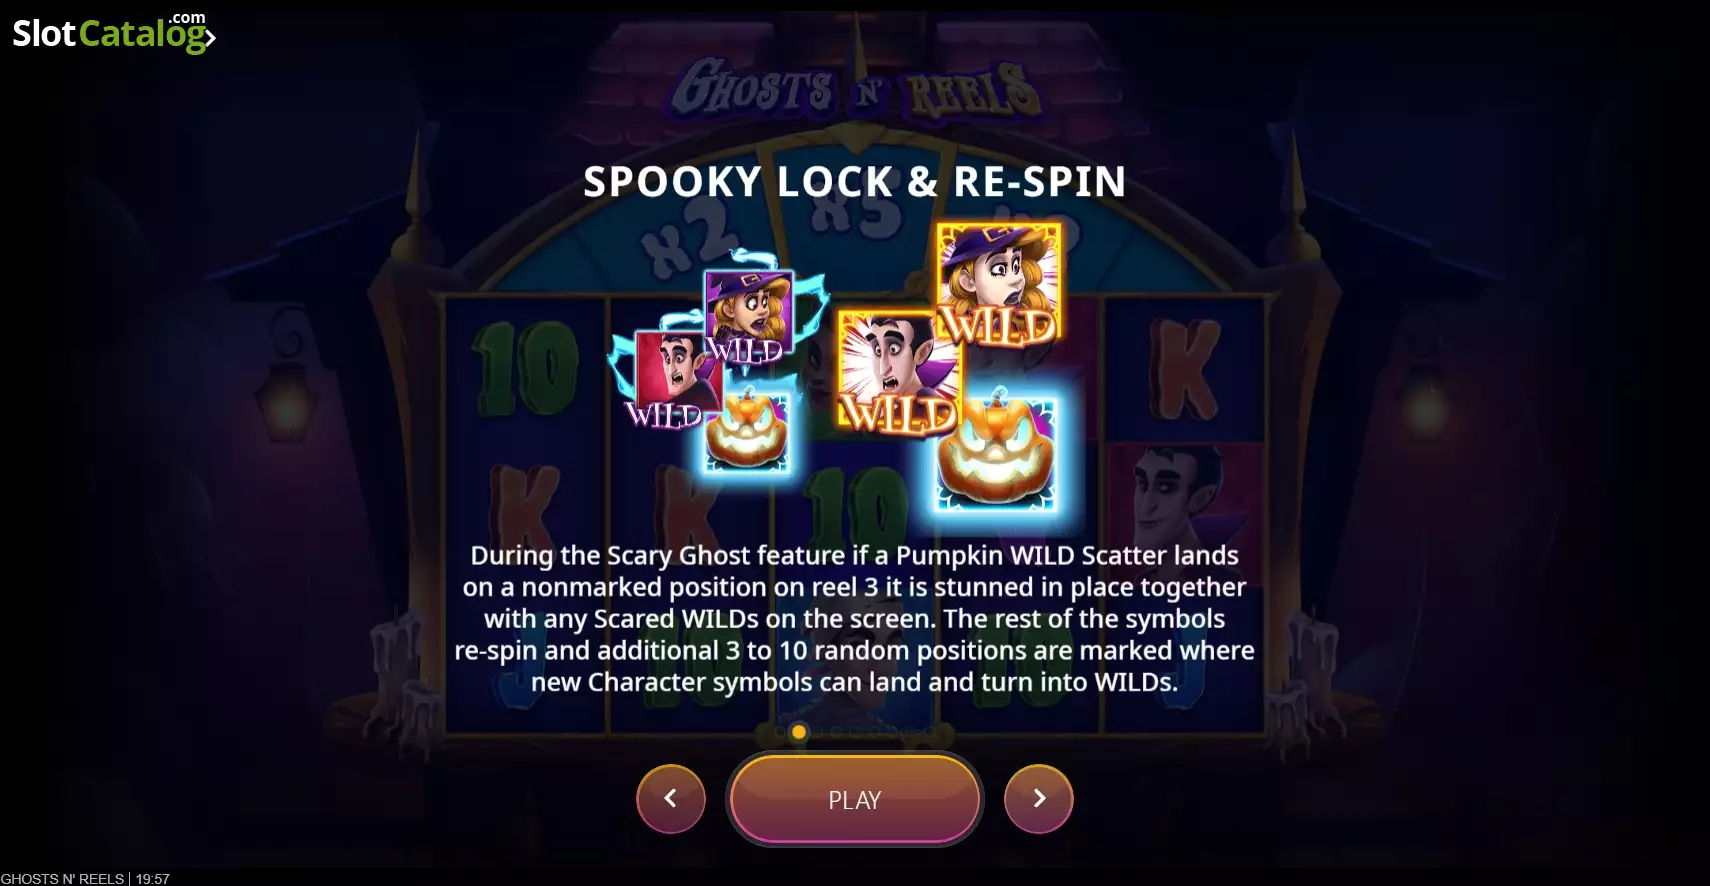The width and height of the screenshot is (1710, 886).
Task: Click the orange-framed witch WILD symbol
Action: tap(999, 285)
